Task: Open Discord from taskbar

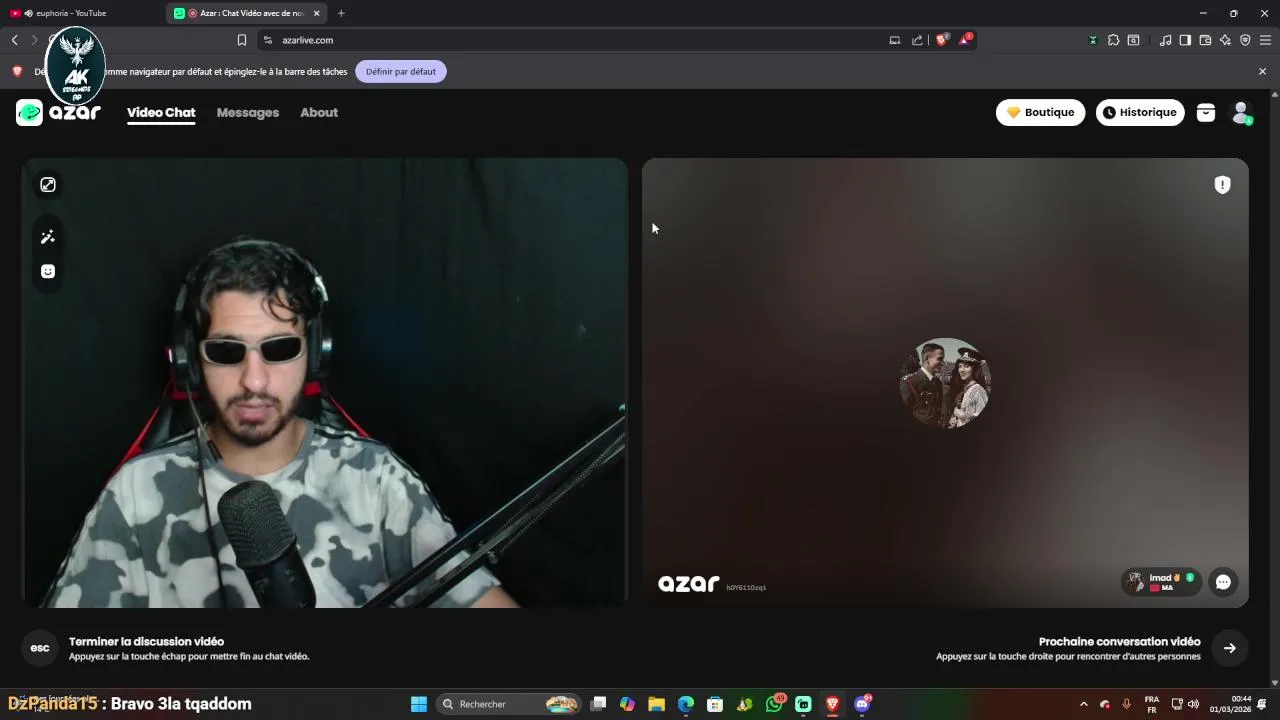Action: coord(862,704)
